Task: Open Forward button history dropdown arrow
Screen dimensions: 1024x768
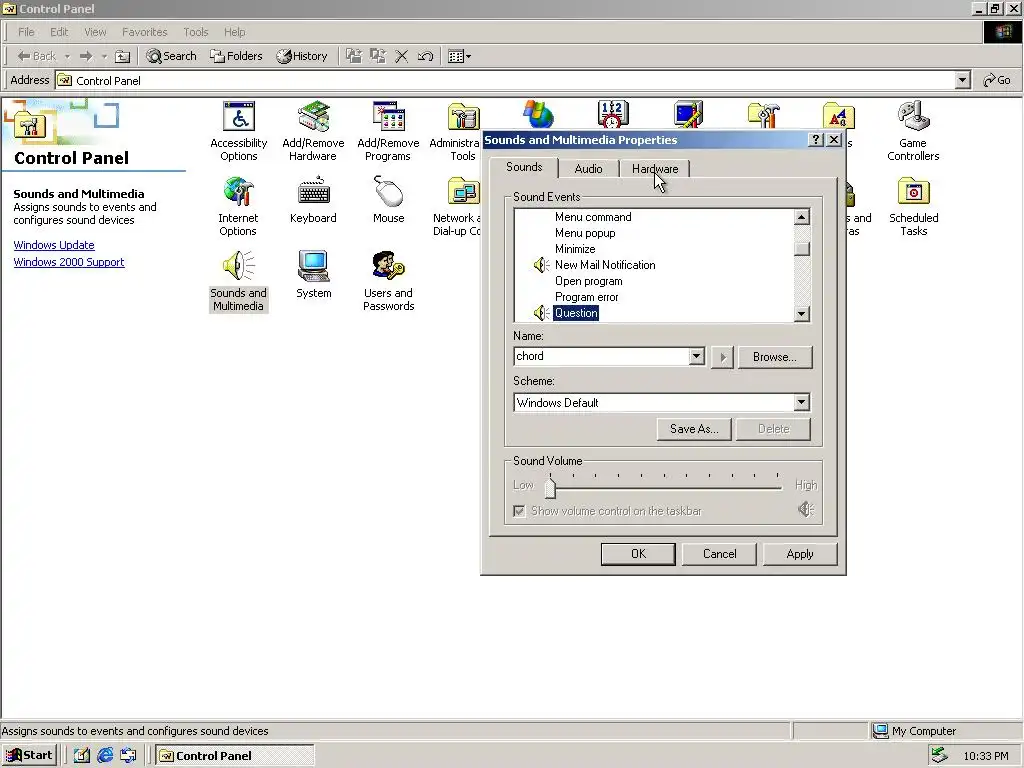Action: pos(104,56)
